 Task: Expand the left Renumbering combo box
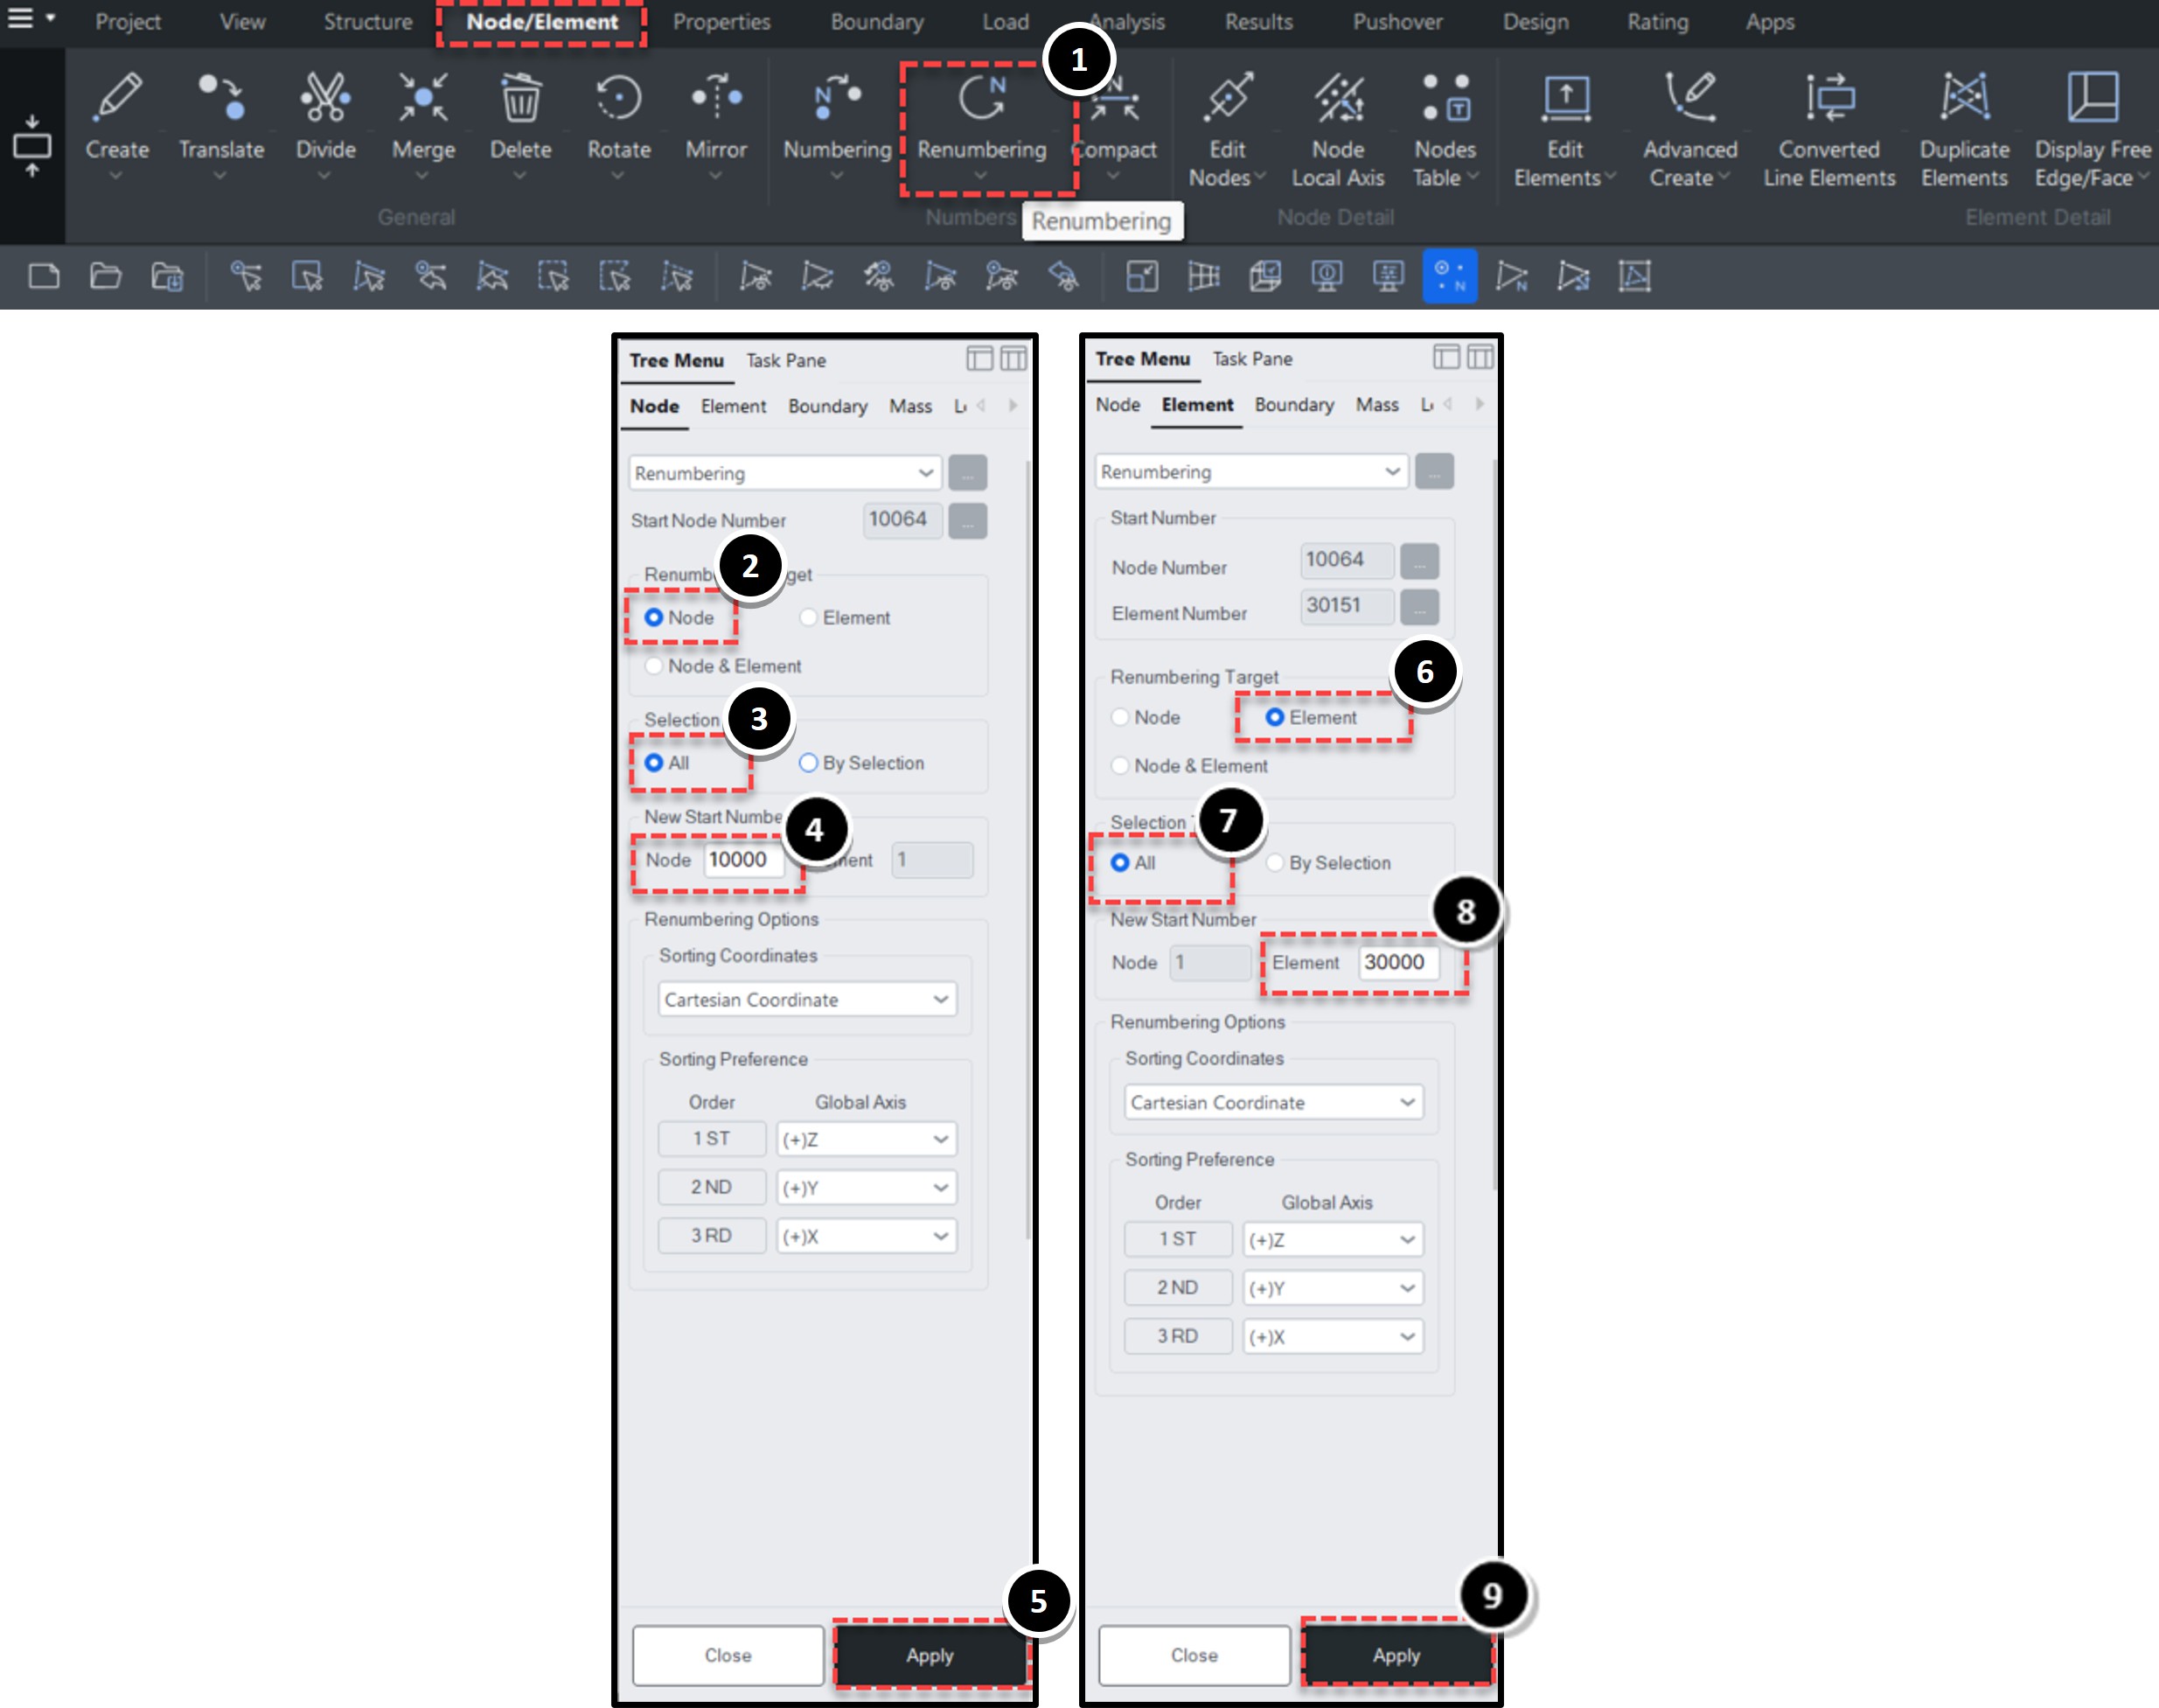(x=785, y=473)
